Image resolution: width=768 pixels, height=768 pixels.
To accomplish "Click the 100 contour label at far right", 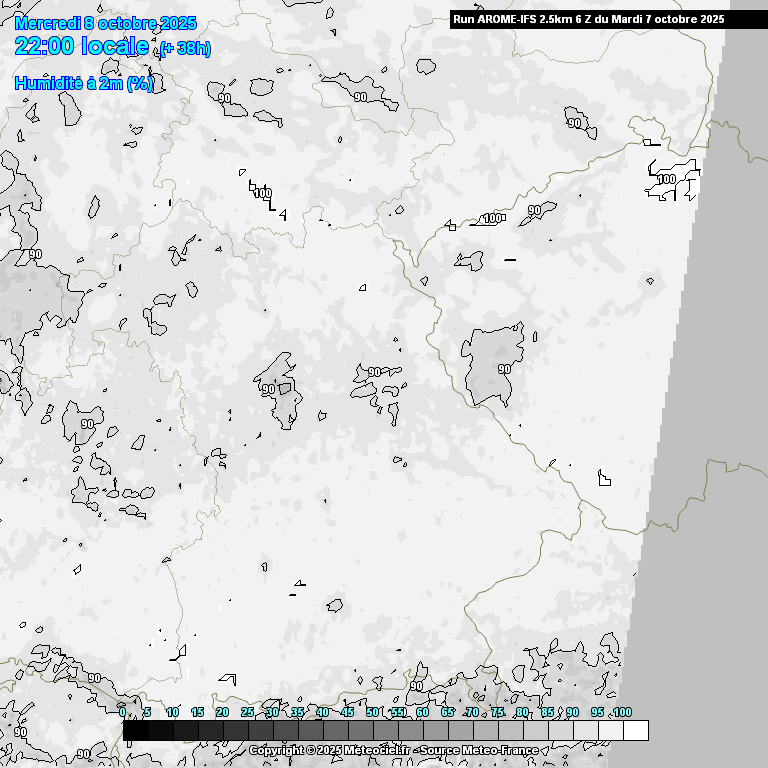I will (666, 179).
